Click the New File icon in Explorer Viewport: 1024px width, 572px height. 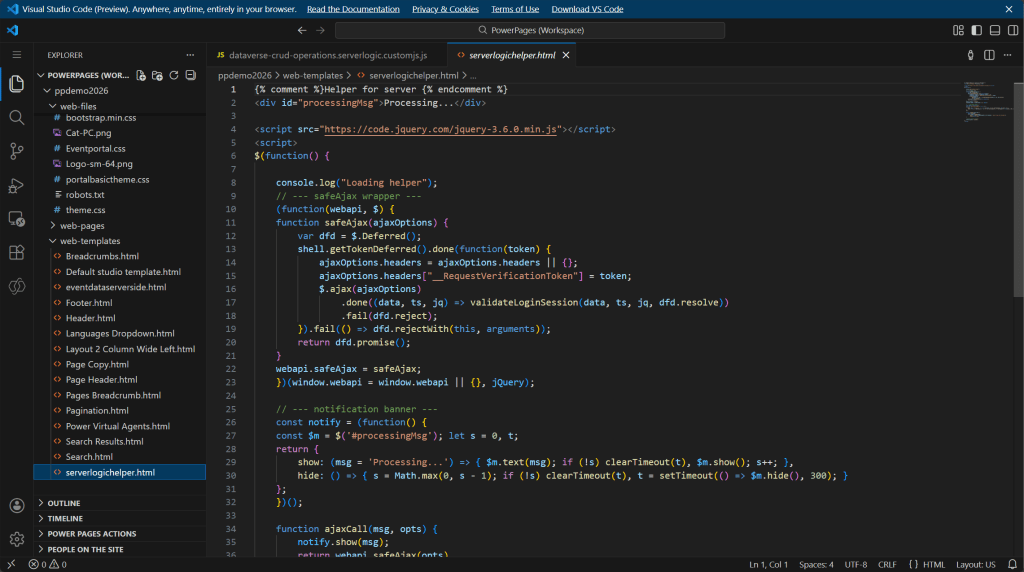point(141,75)
